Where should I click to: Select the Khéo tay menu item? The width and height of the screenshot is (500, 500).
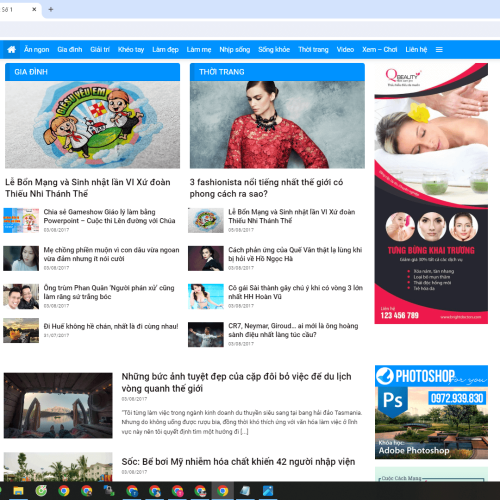[131, 50]
